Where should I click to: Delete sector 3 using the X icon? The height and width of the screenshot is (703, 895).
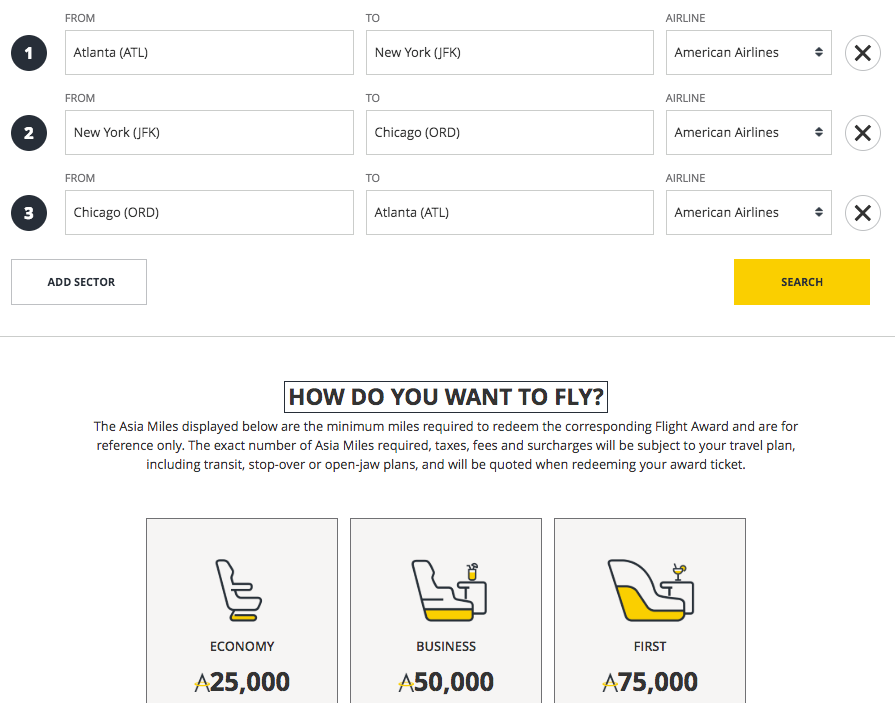(x=862, y=213)
